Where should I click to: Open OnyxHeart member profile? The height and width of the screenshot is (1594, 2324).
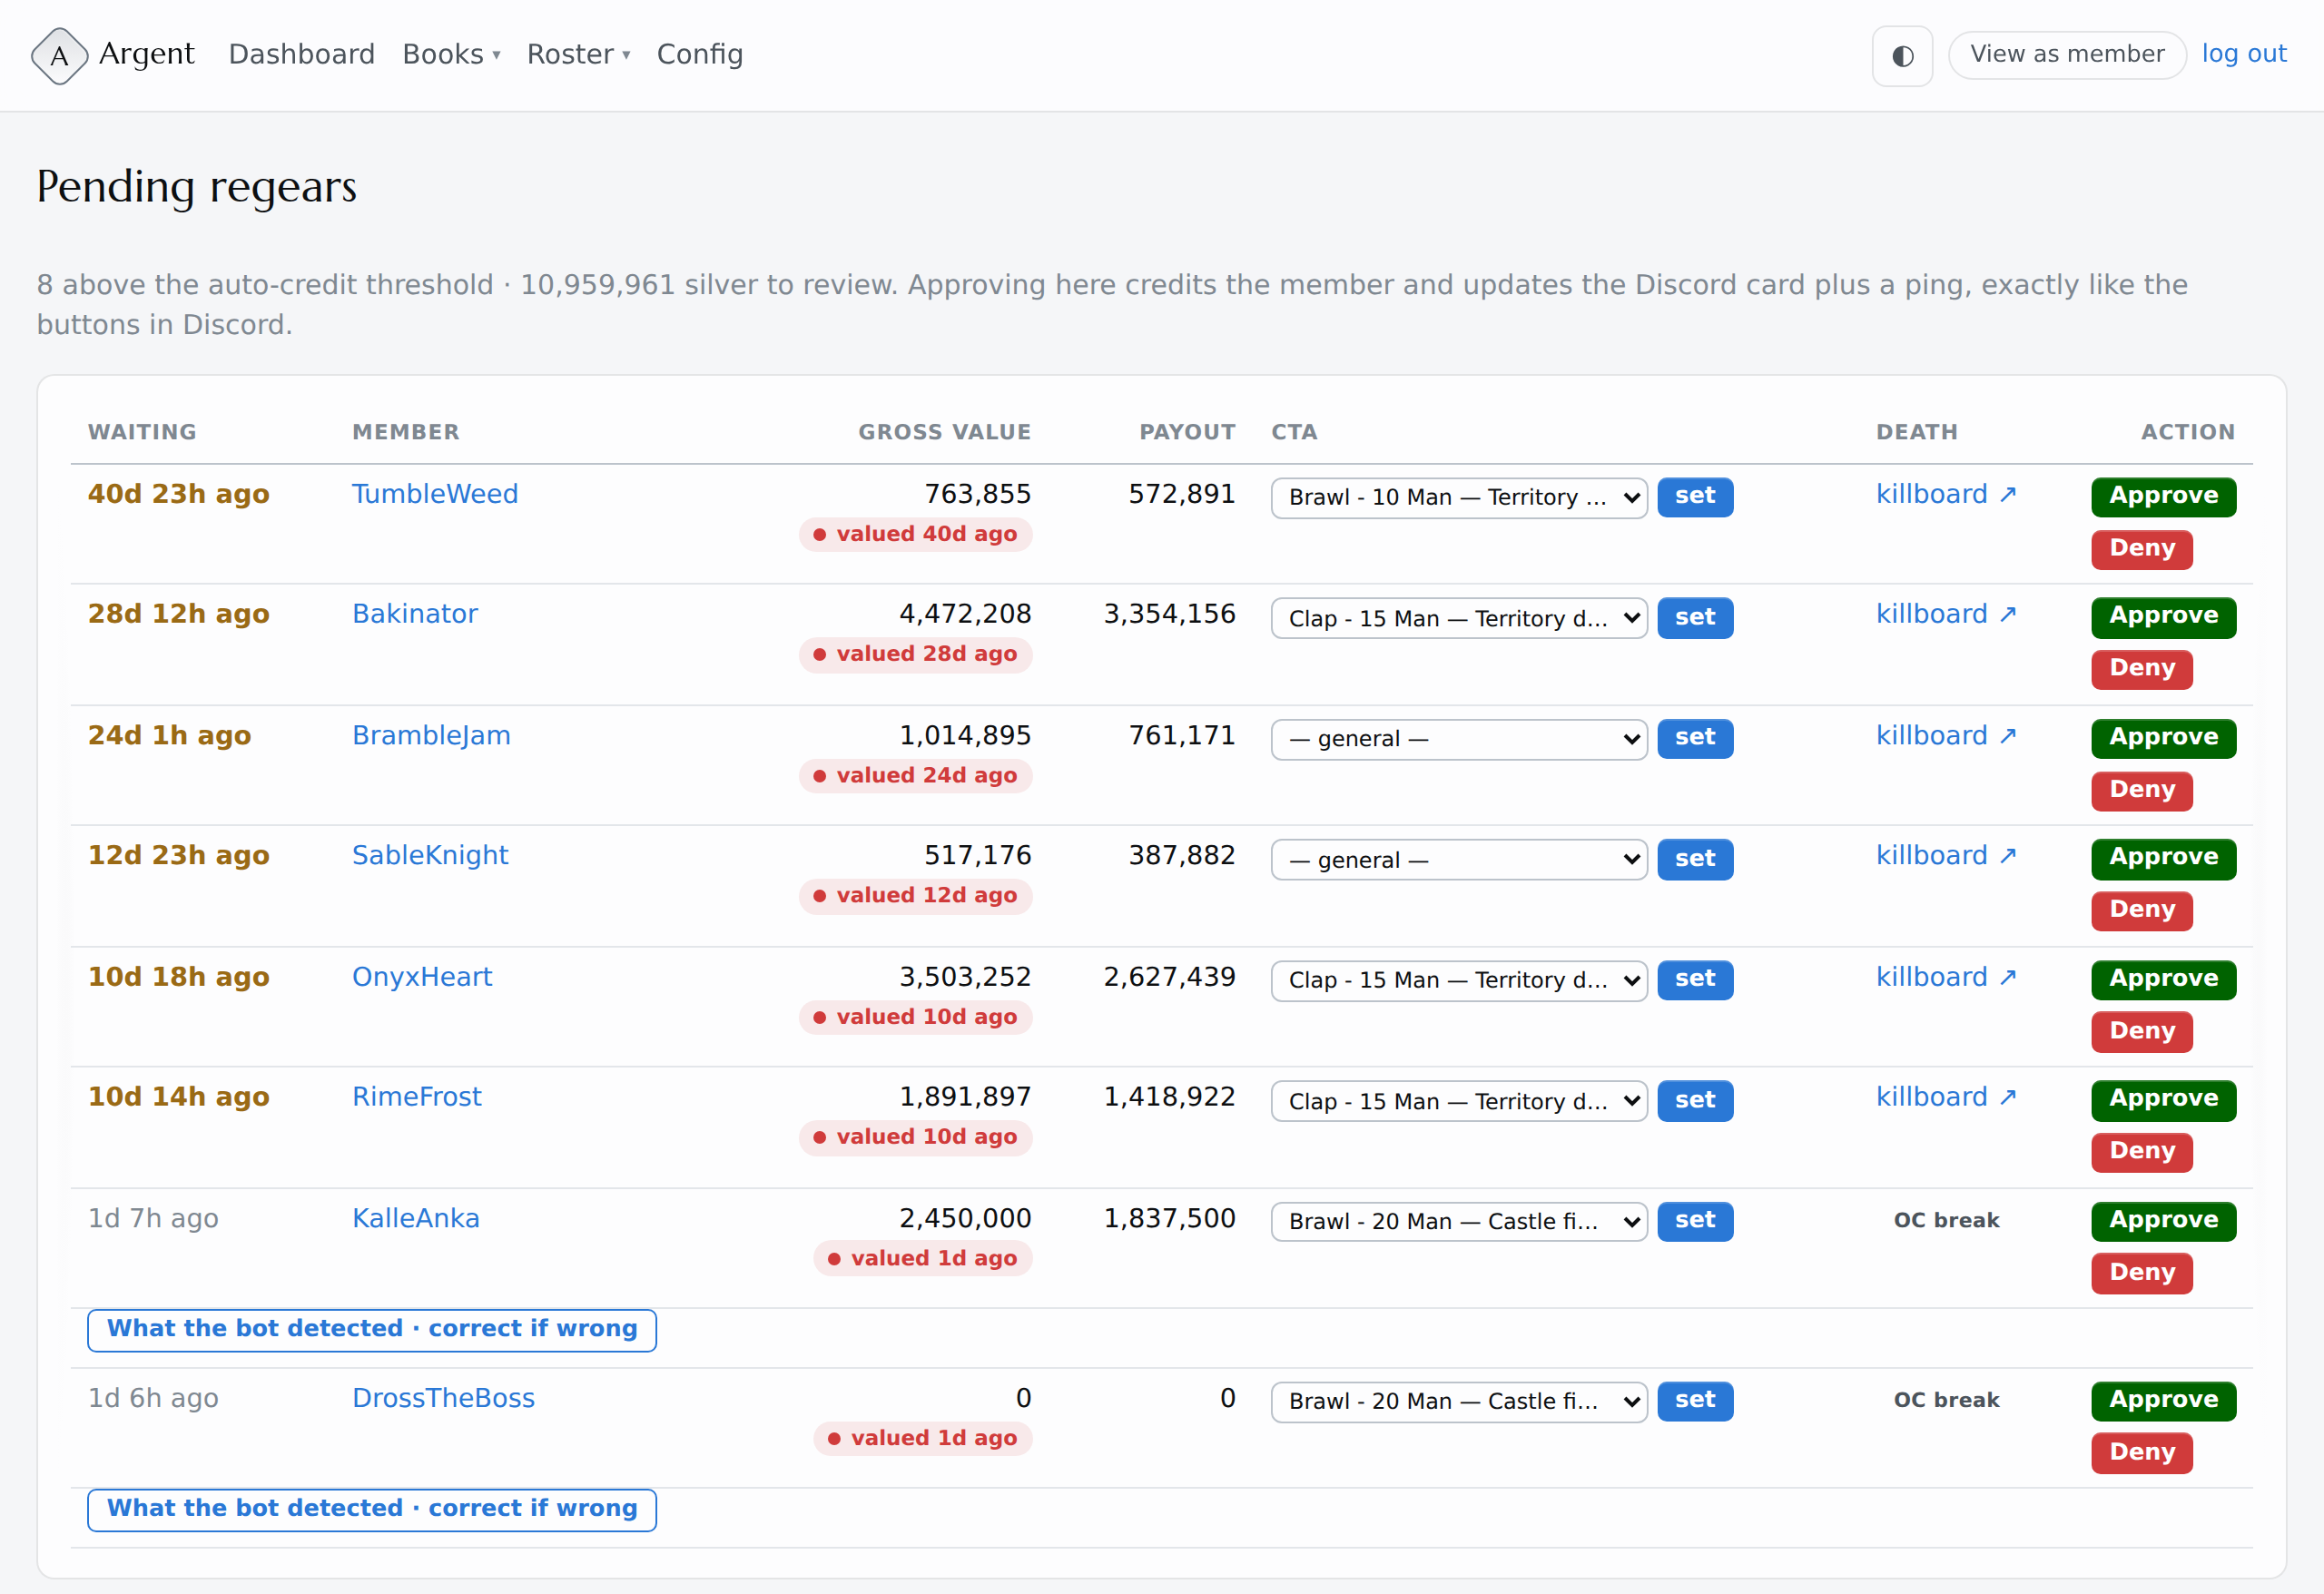pyautogui.click(x=422, y=977)
